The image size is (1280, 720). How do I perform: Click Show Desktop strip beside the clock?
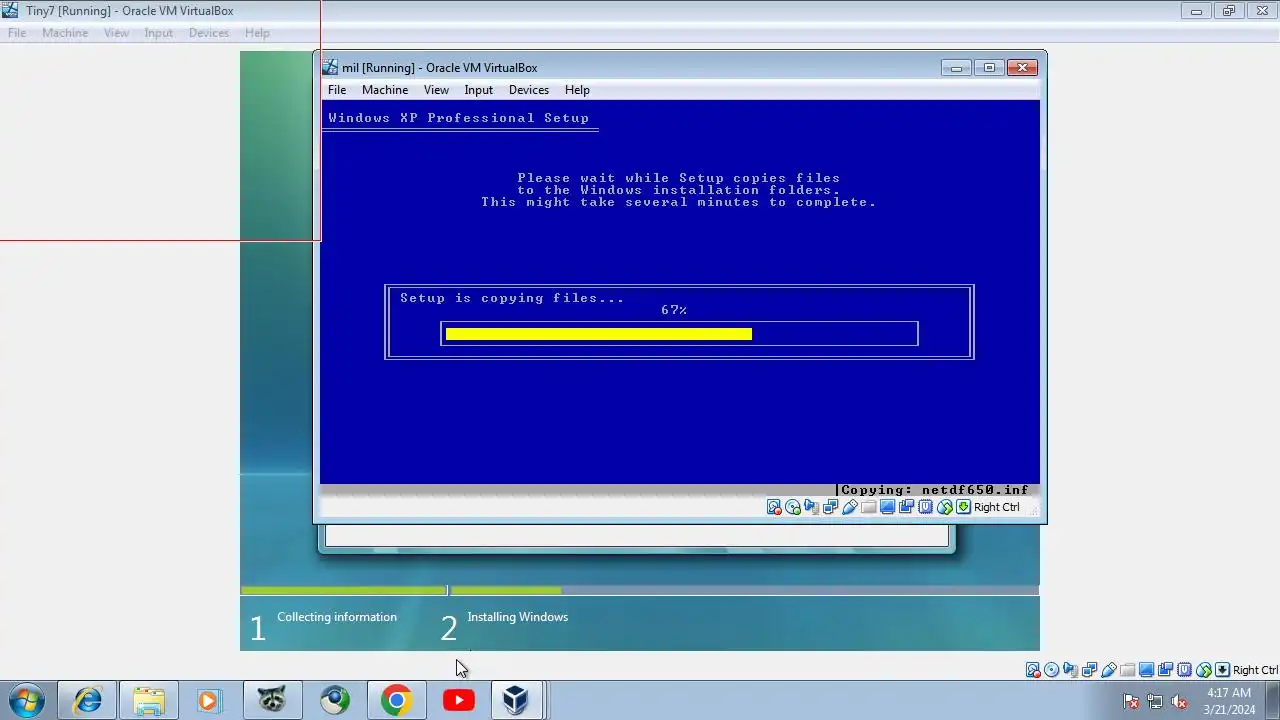[1273, 700]
